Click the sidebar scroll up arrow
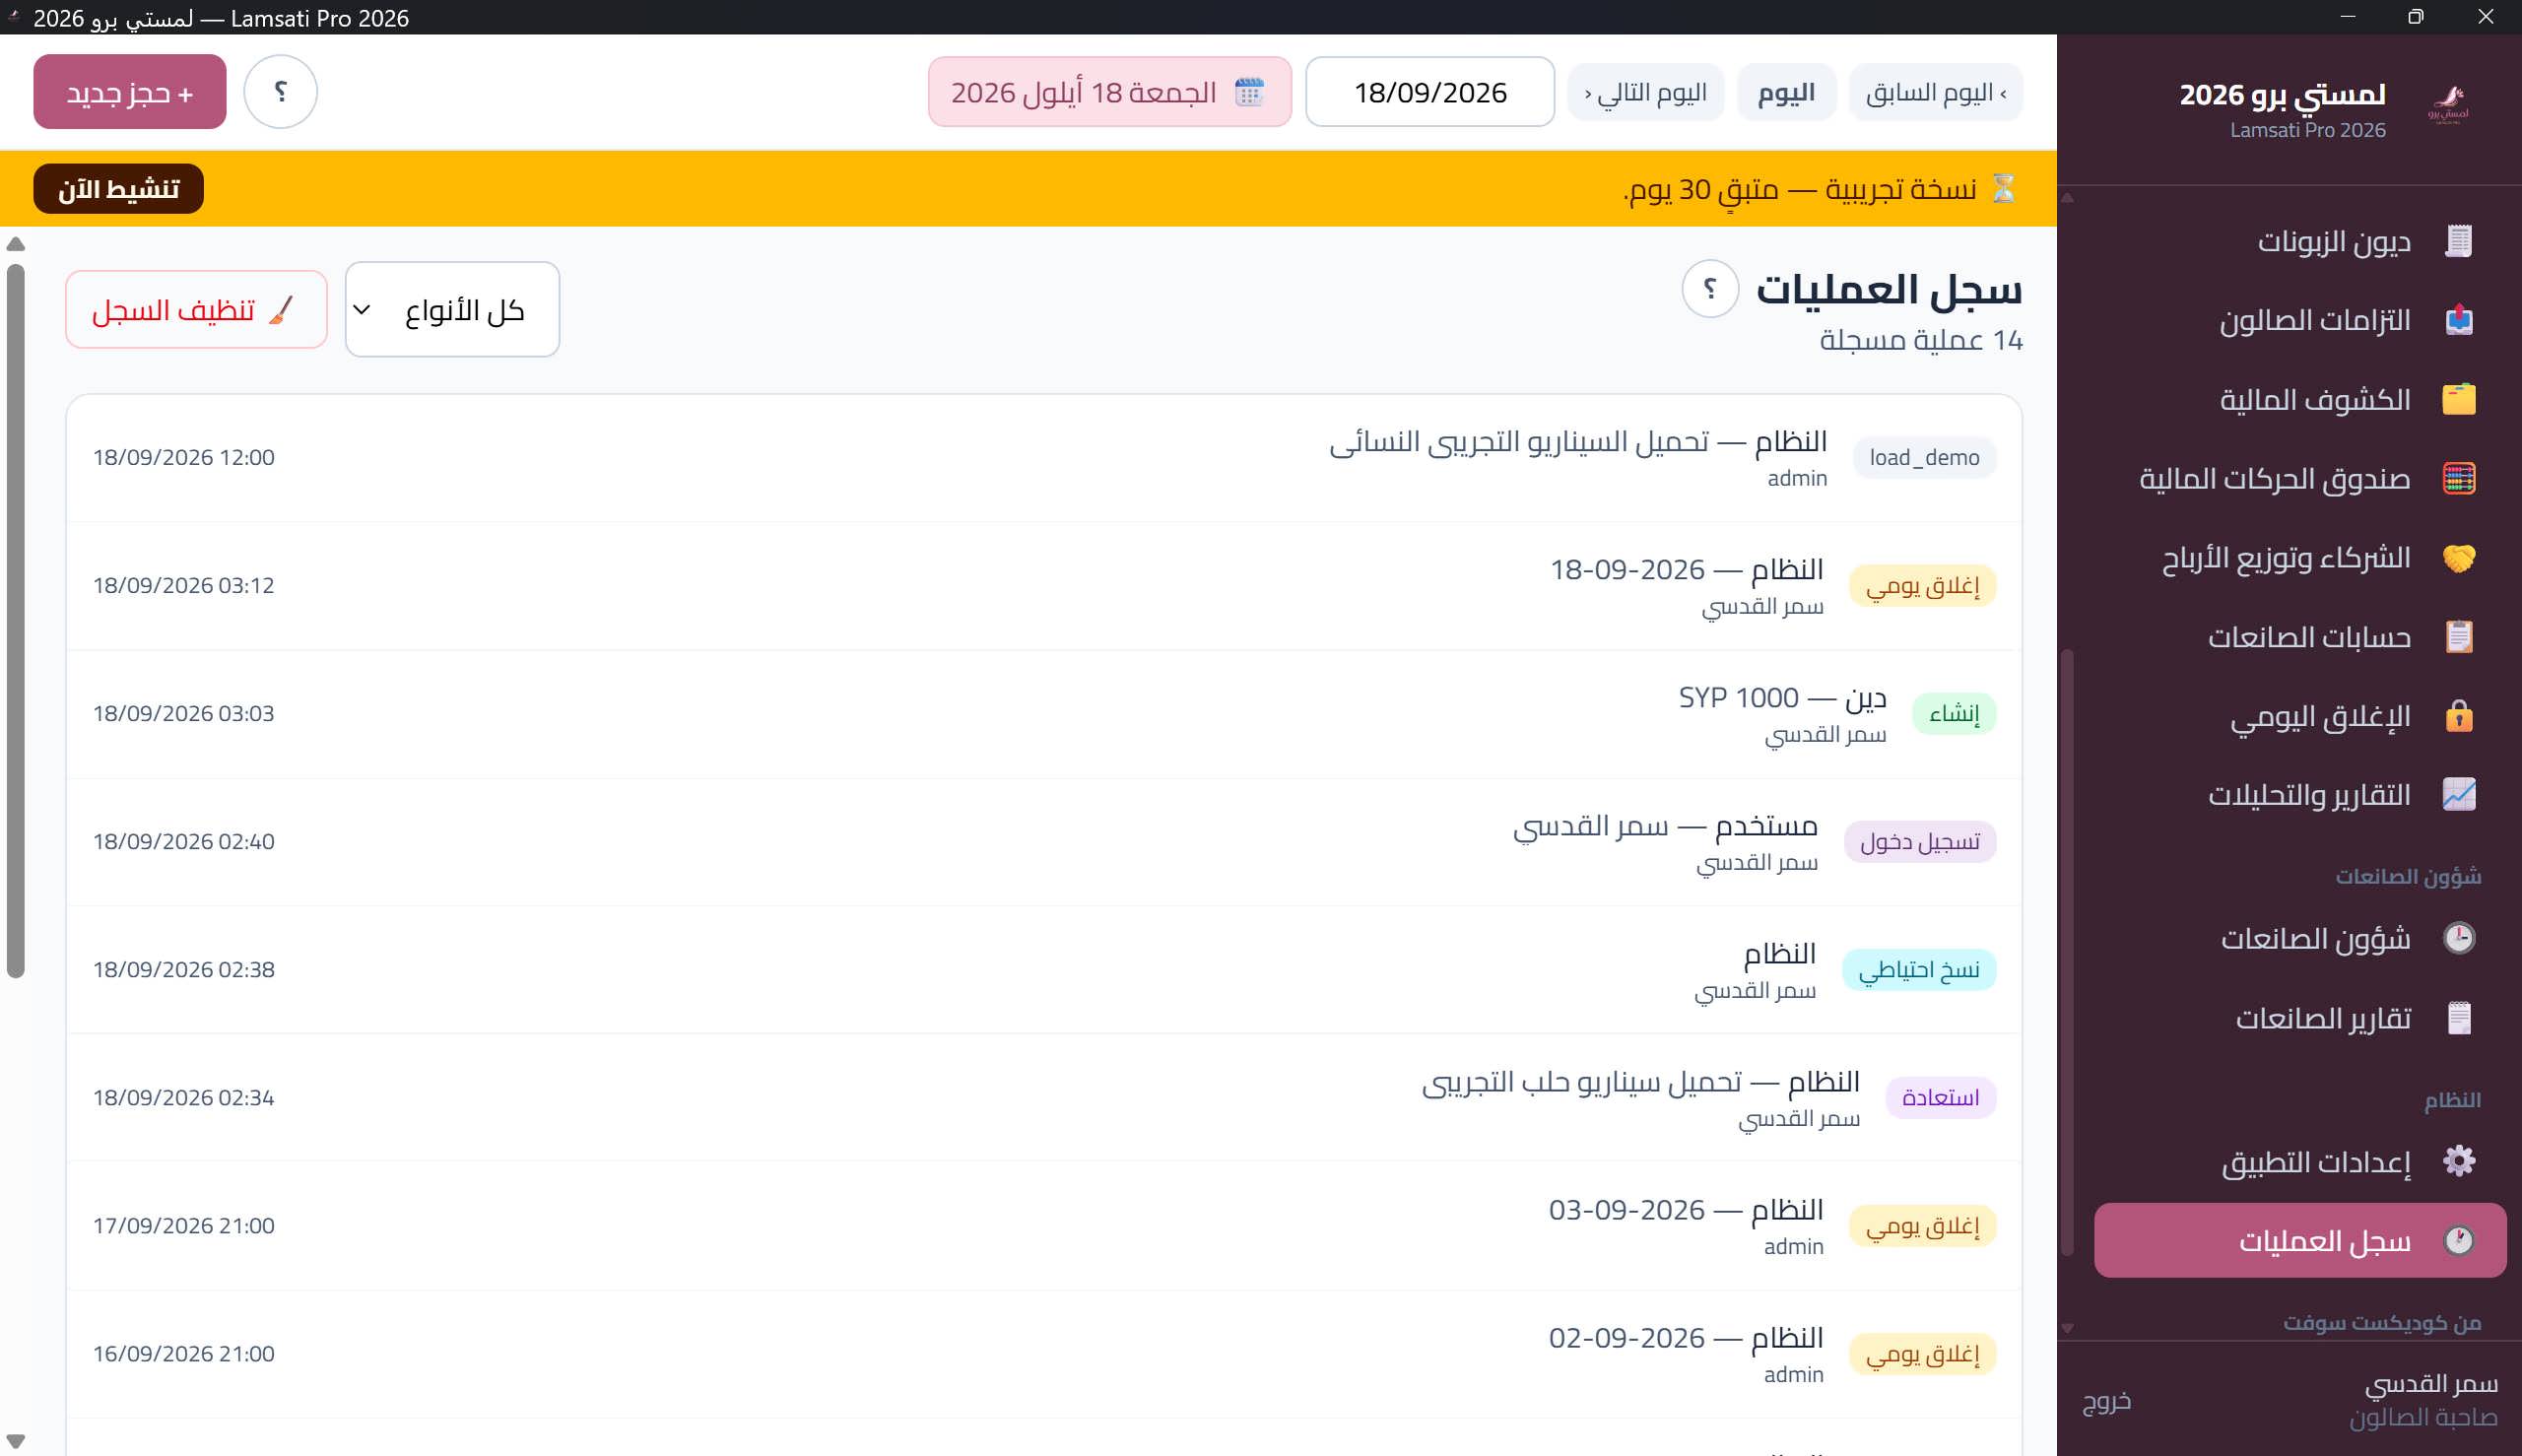The image size is (2522, 1456). 2067,198
